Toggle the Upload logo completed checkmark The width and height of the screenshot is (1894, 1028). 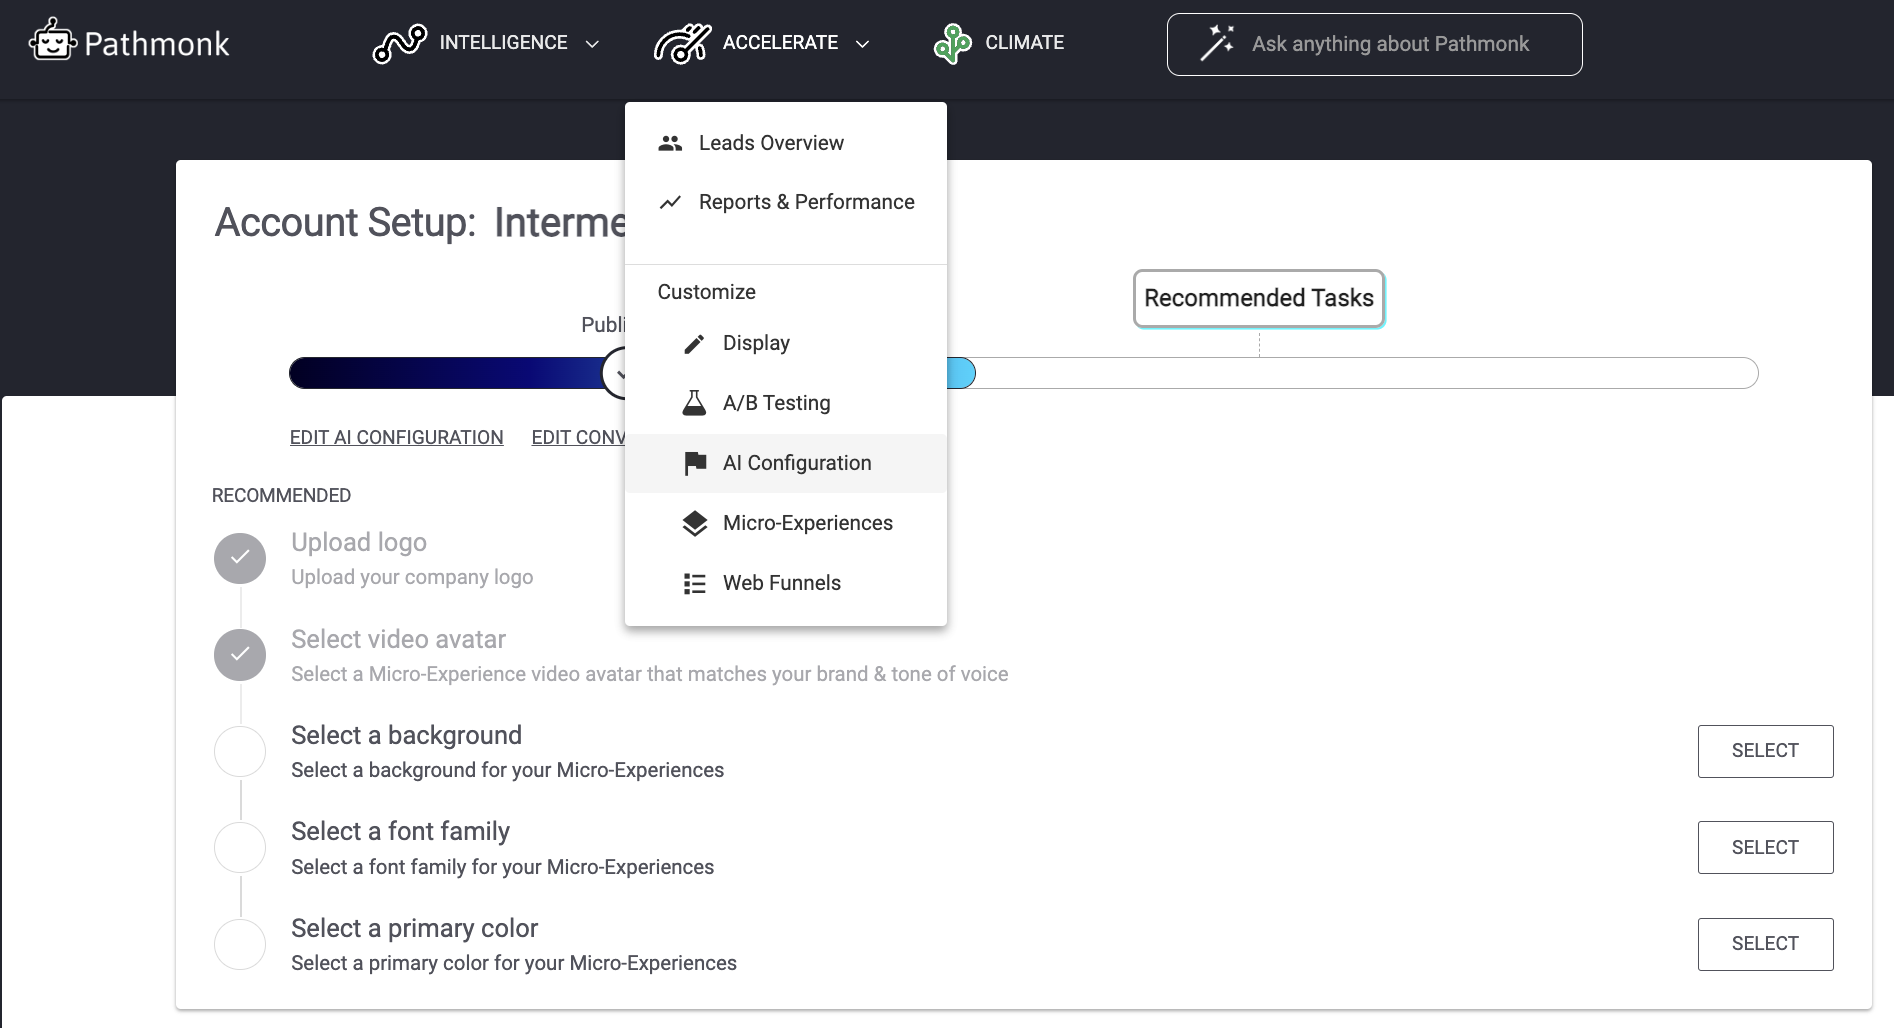[x=240, y=558]
